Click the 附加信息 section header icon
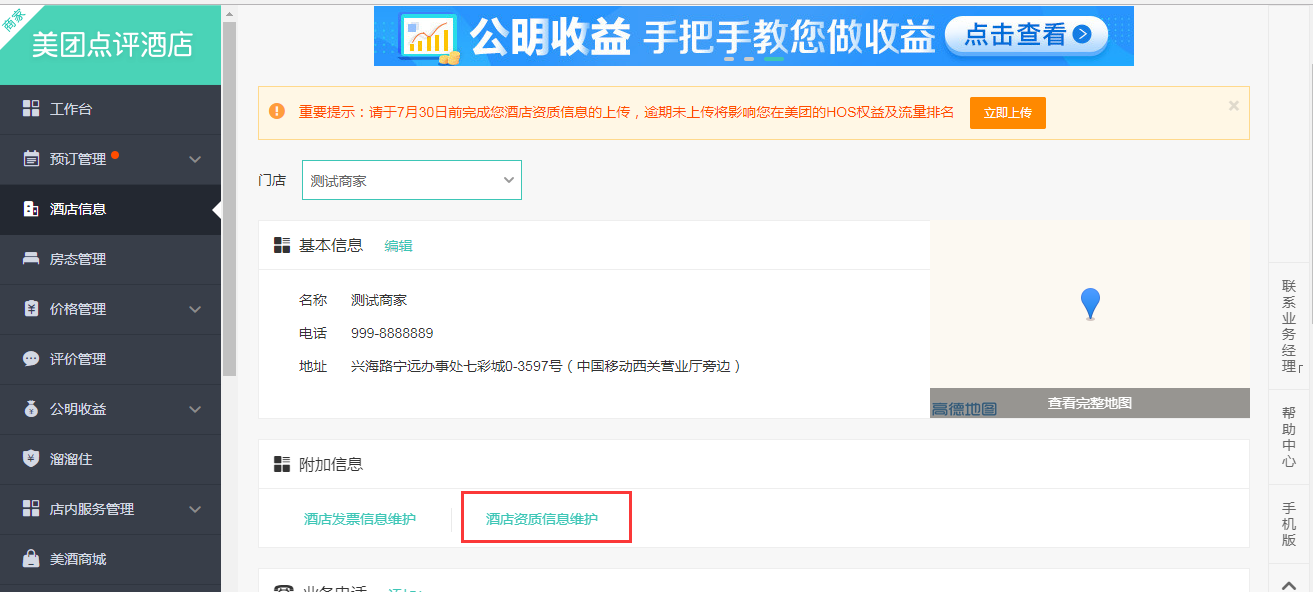 pyautogui.click(x=282, y=464)
